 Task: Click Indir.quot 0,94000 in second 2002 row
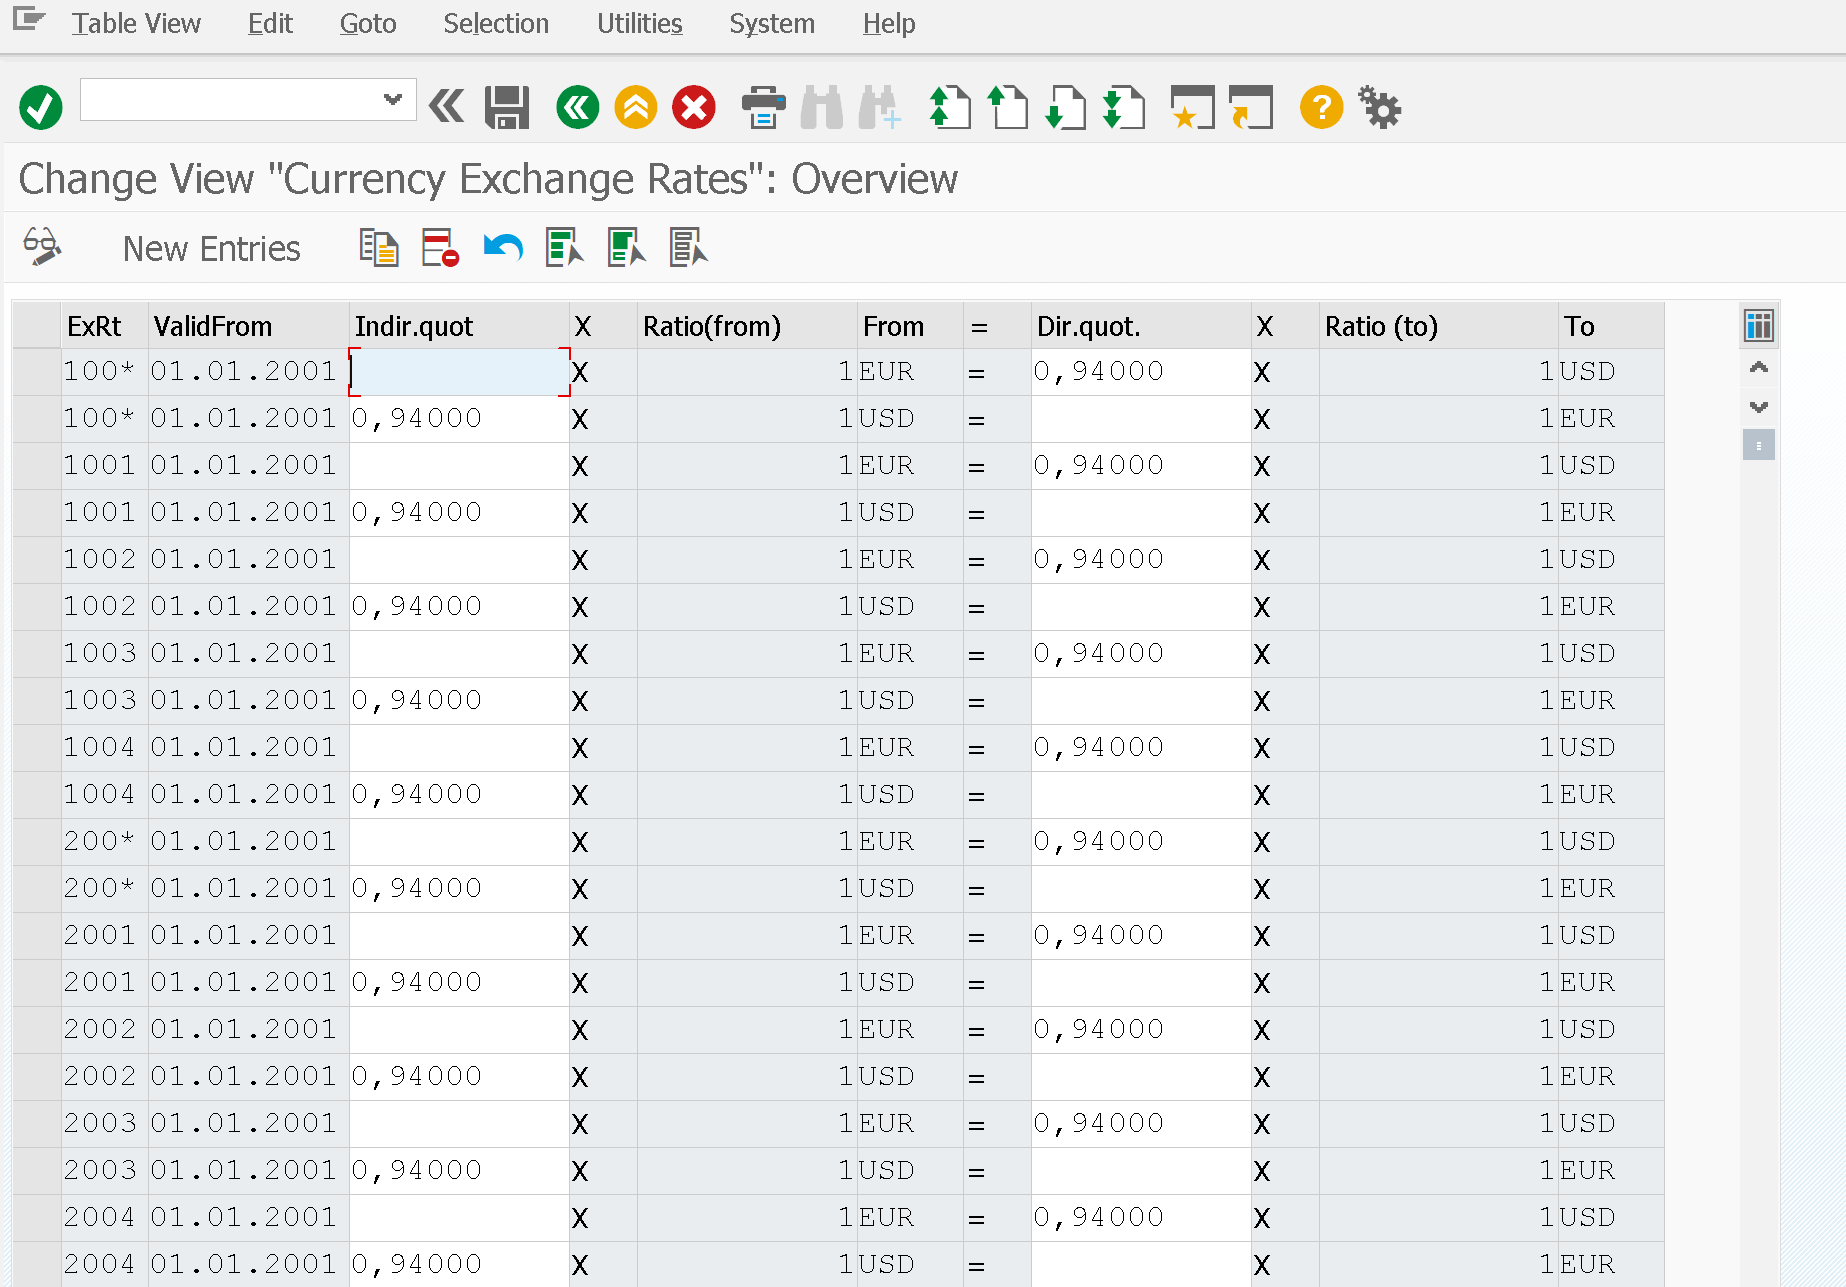459,1077
